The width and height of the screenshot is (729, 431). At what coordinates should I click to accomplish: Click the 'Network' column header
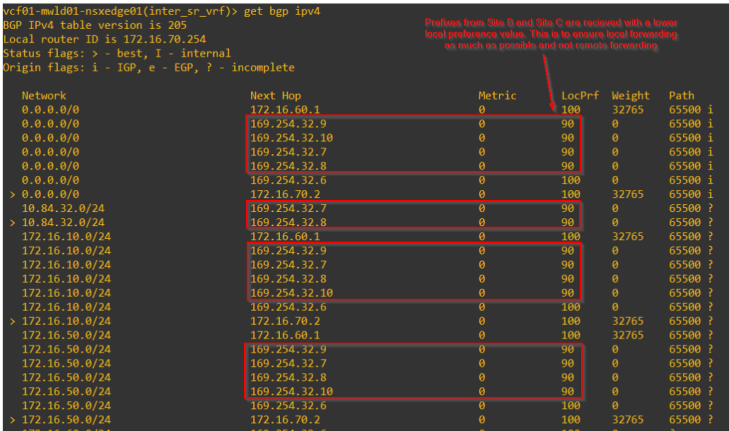point(44,95)
